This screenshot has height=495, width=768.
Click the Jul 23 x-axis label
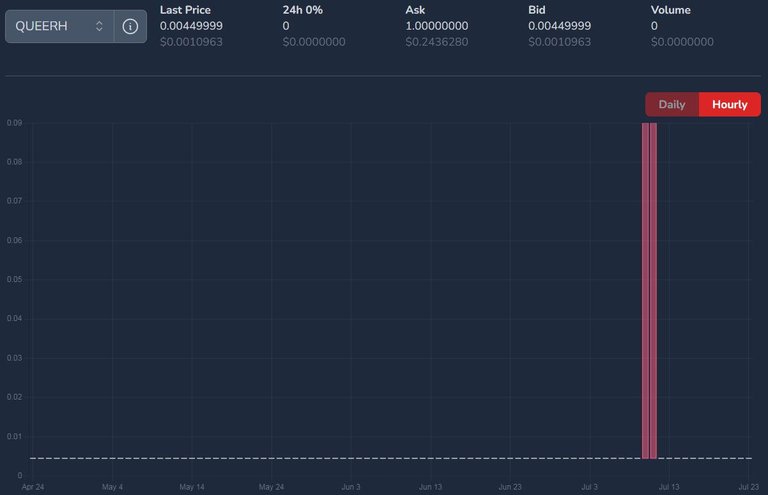(x=748, y=487)
